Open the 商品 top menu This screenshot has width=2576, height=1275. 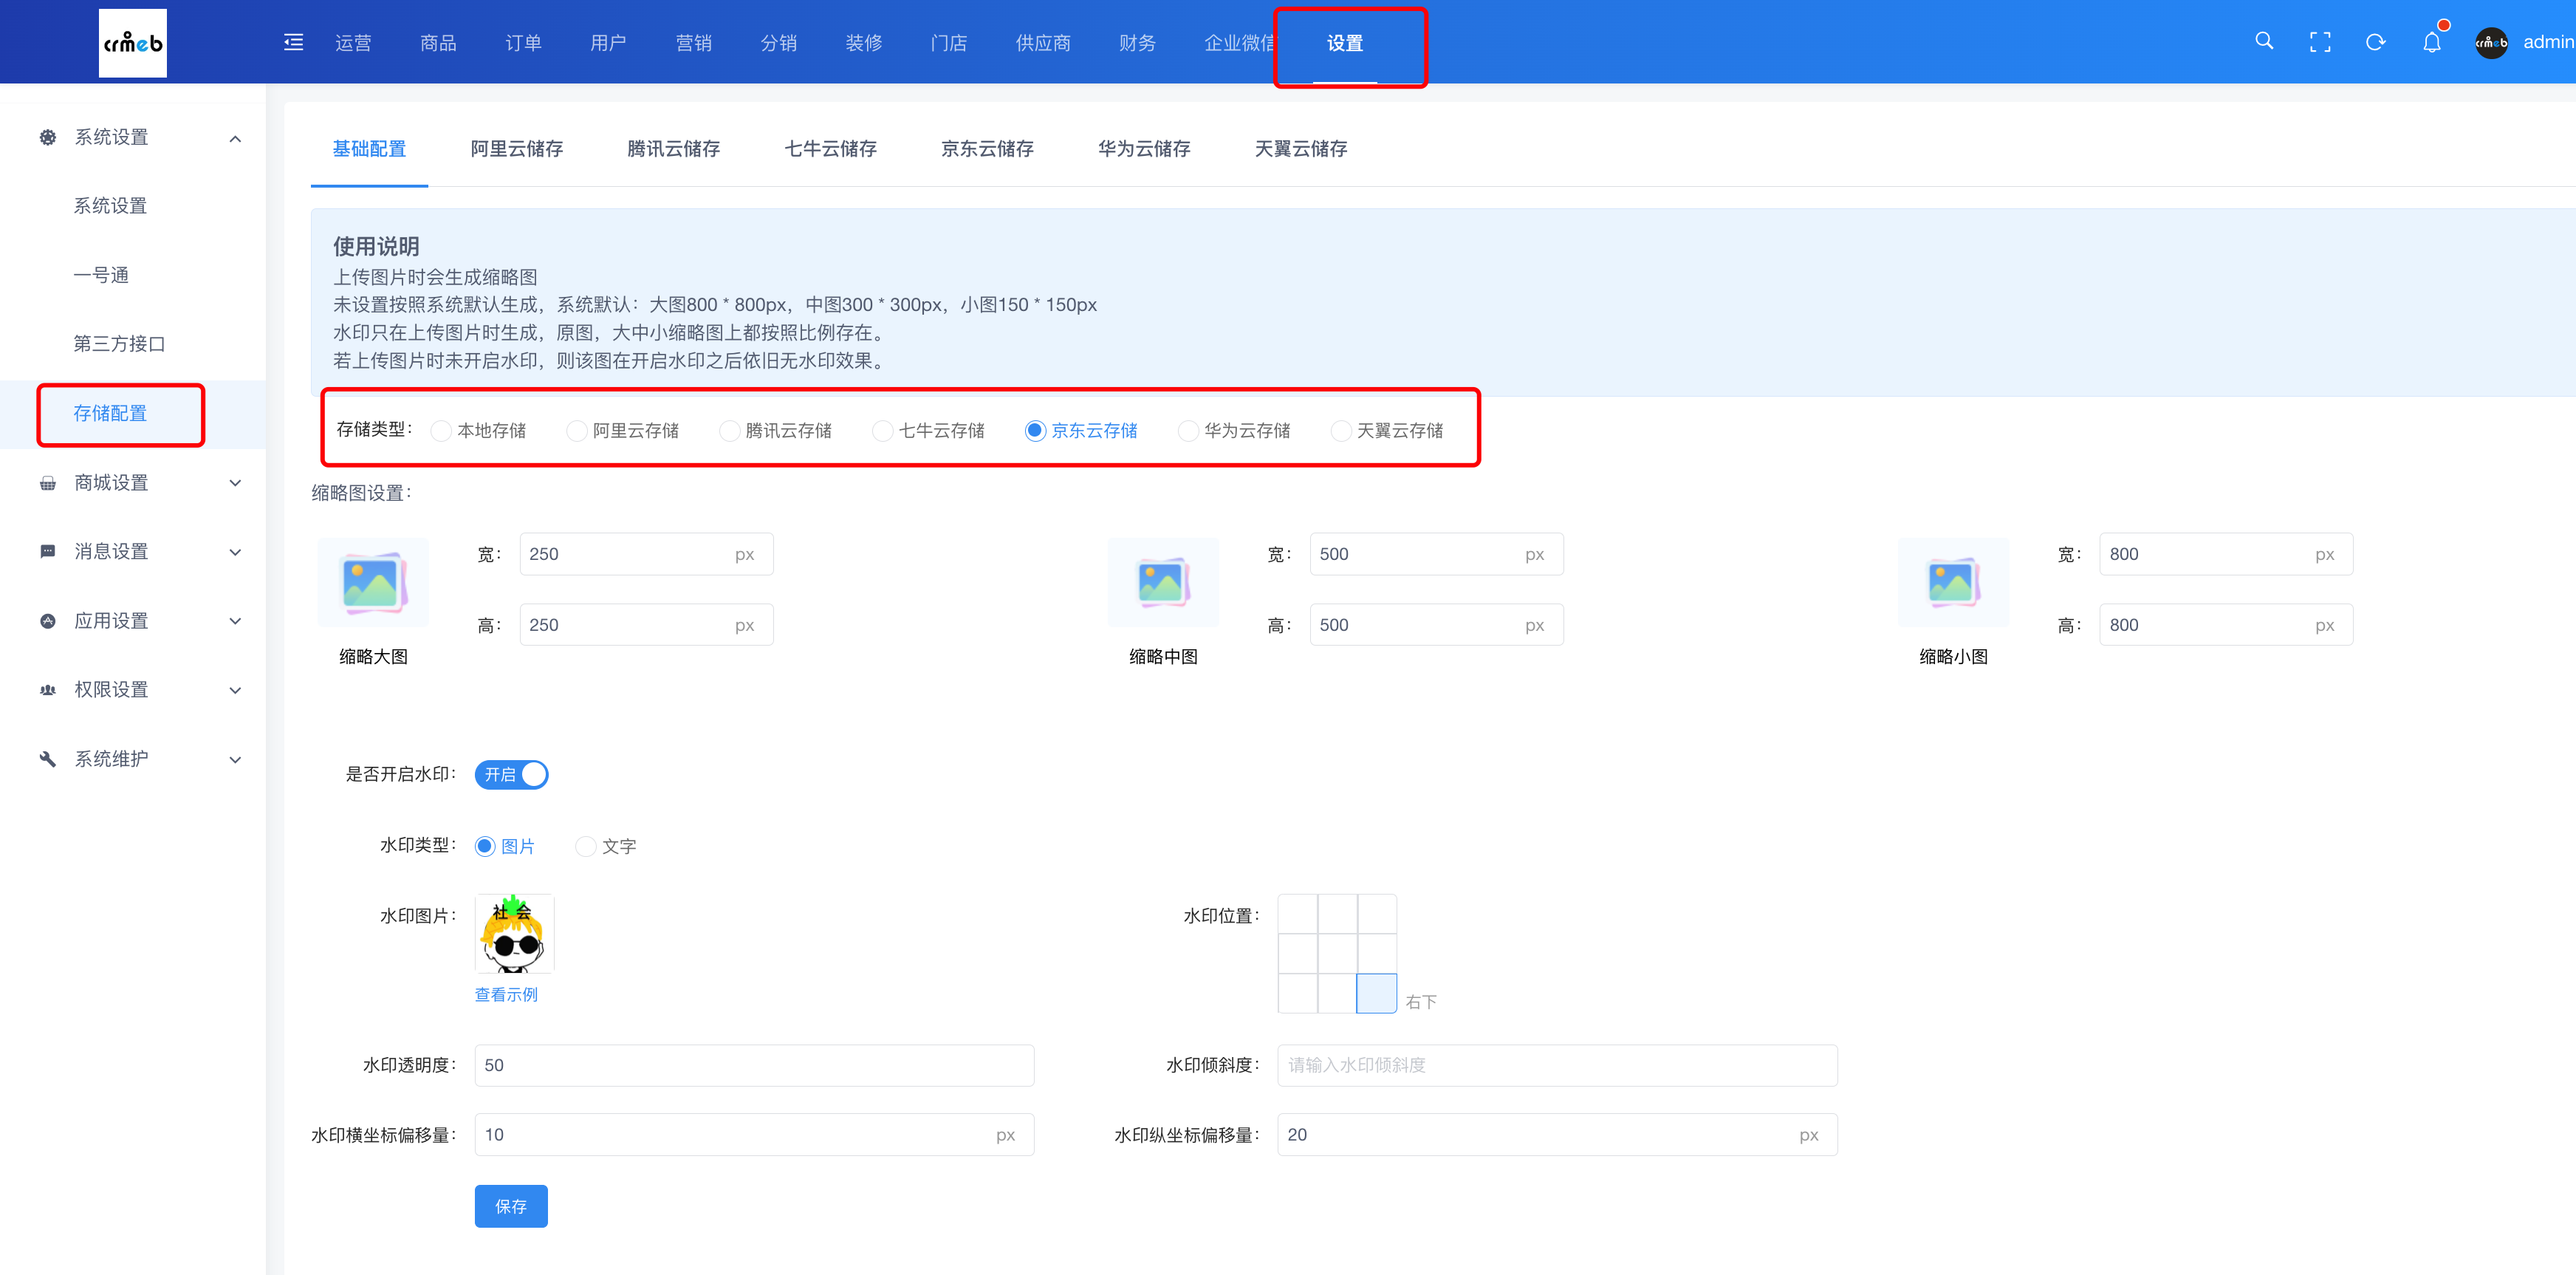(x=438, y=43)
